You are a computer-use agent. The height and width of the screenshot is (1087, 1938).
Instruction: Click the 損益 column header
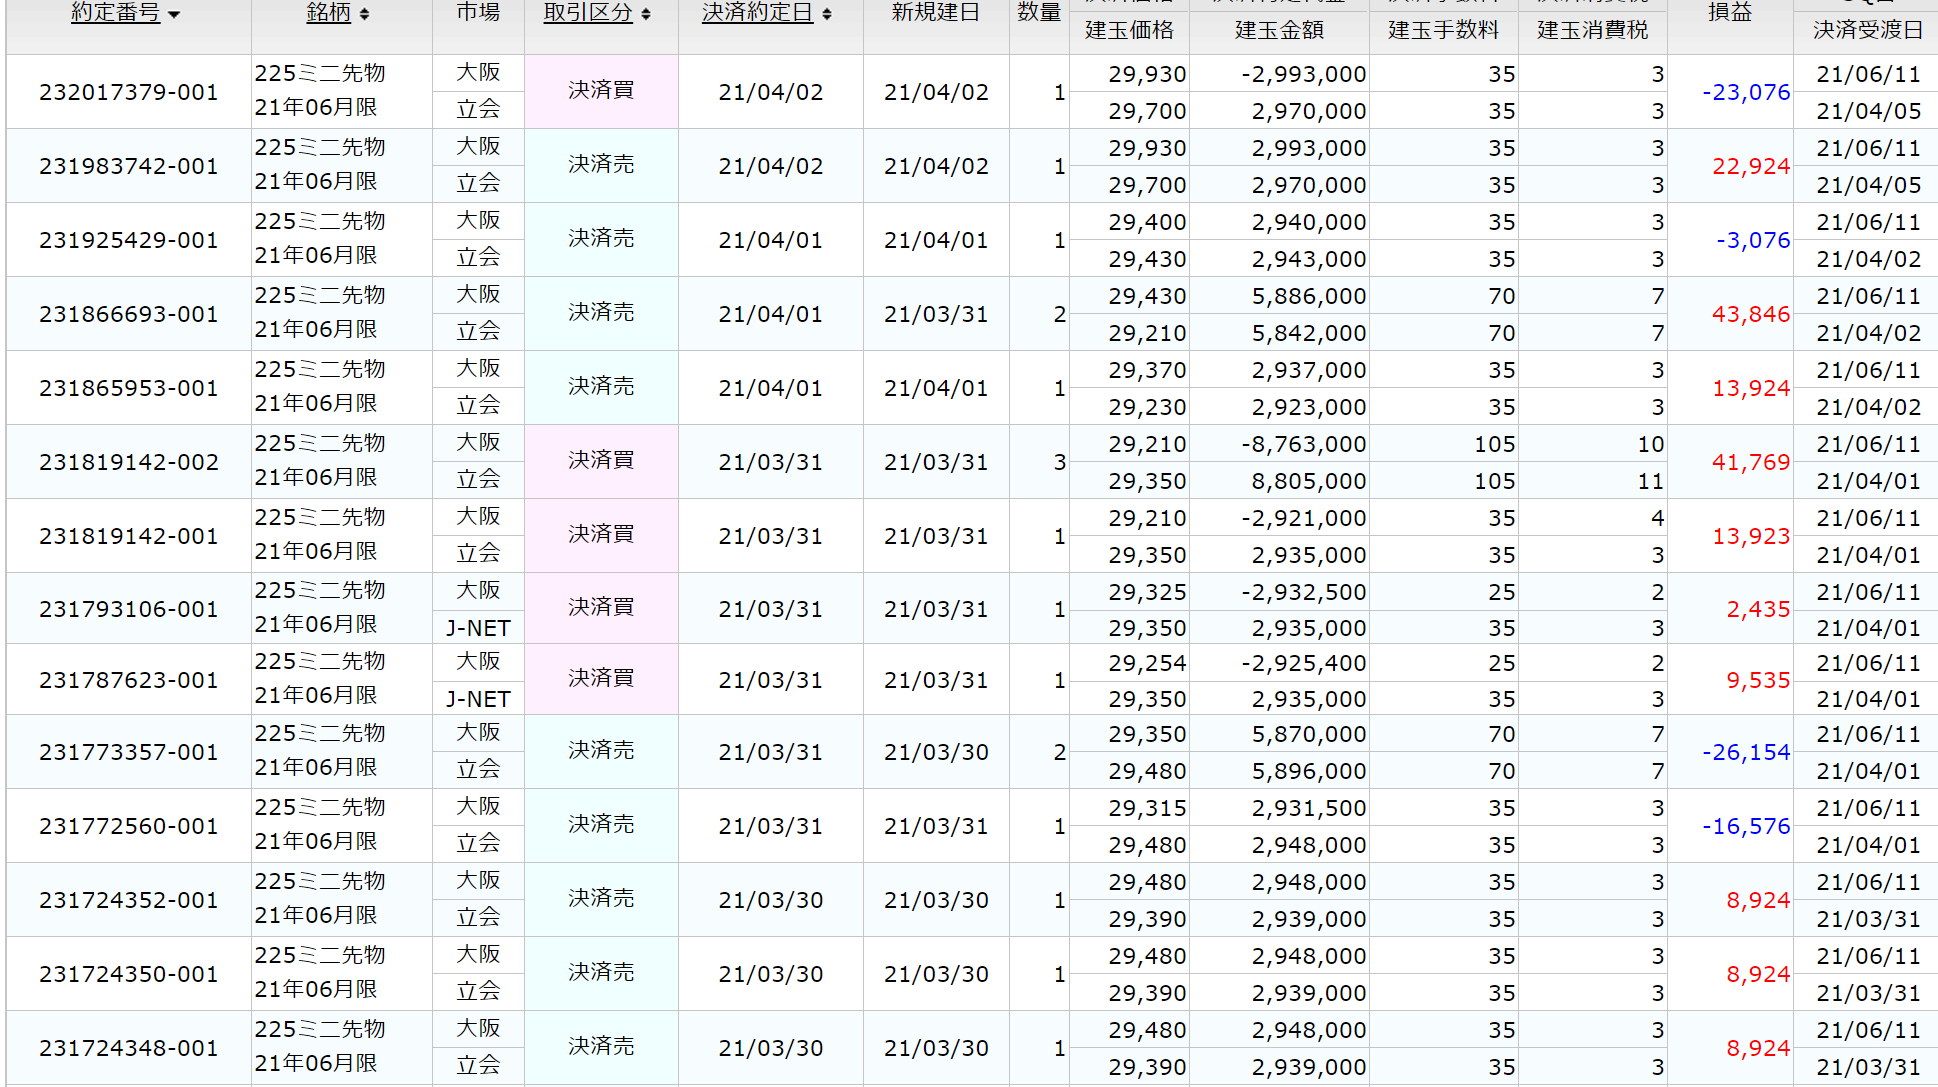click(x=1730, y=13)
